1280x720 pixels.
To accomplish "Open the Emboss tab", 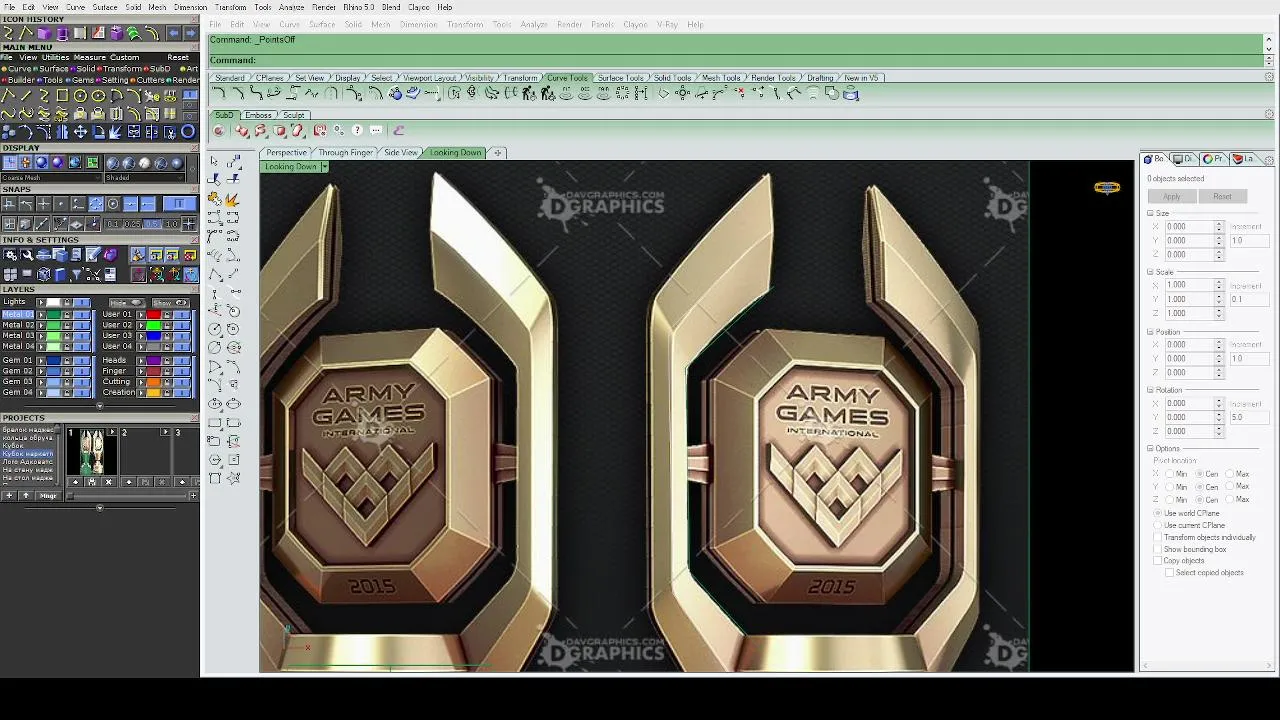I will point(258,115).
